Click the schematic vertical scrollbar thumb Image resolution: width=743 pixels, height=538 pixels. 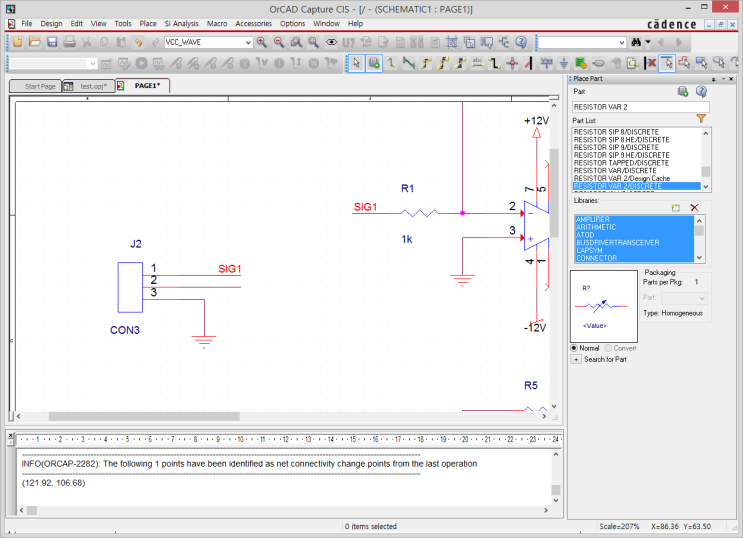(x=554, y=192)
